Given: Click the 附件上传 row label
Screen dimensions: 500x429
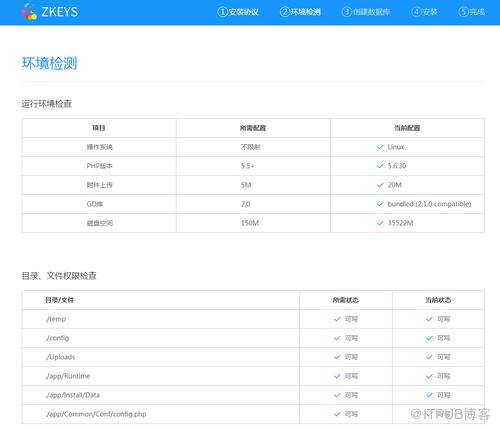Looking at the screenshot, I should coord(100,185).
